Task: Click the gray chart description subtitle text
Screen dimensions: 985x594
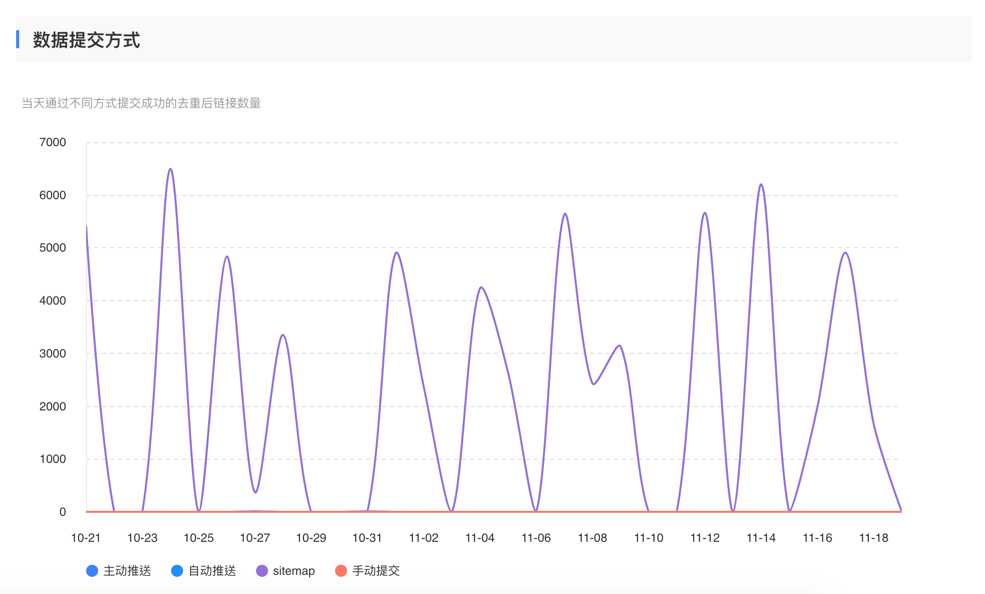Action: click(141, 103)
